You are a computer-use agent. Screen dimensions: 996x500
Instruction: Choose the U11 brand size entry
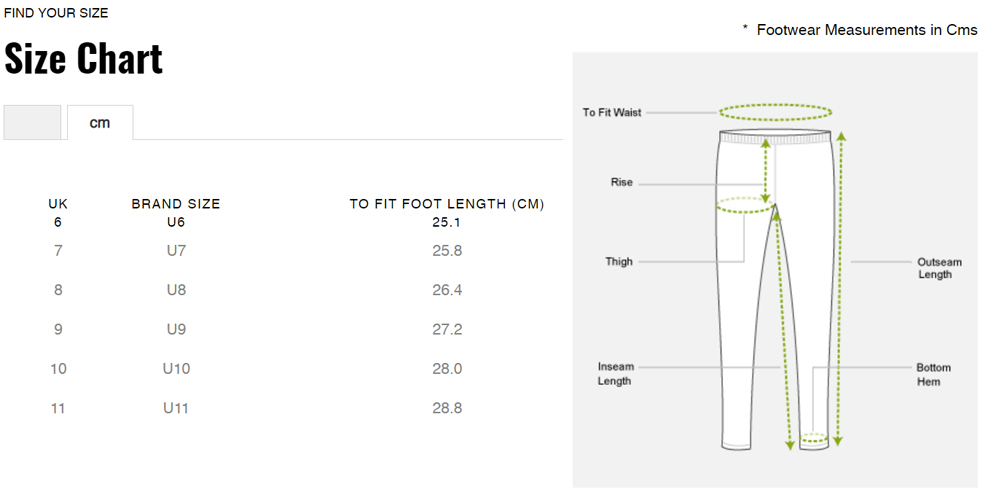point(176,408)
